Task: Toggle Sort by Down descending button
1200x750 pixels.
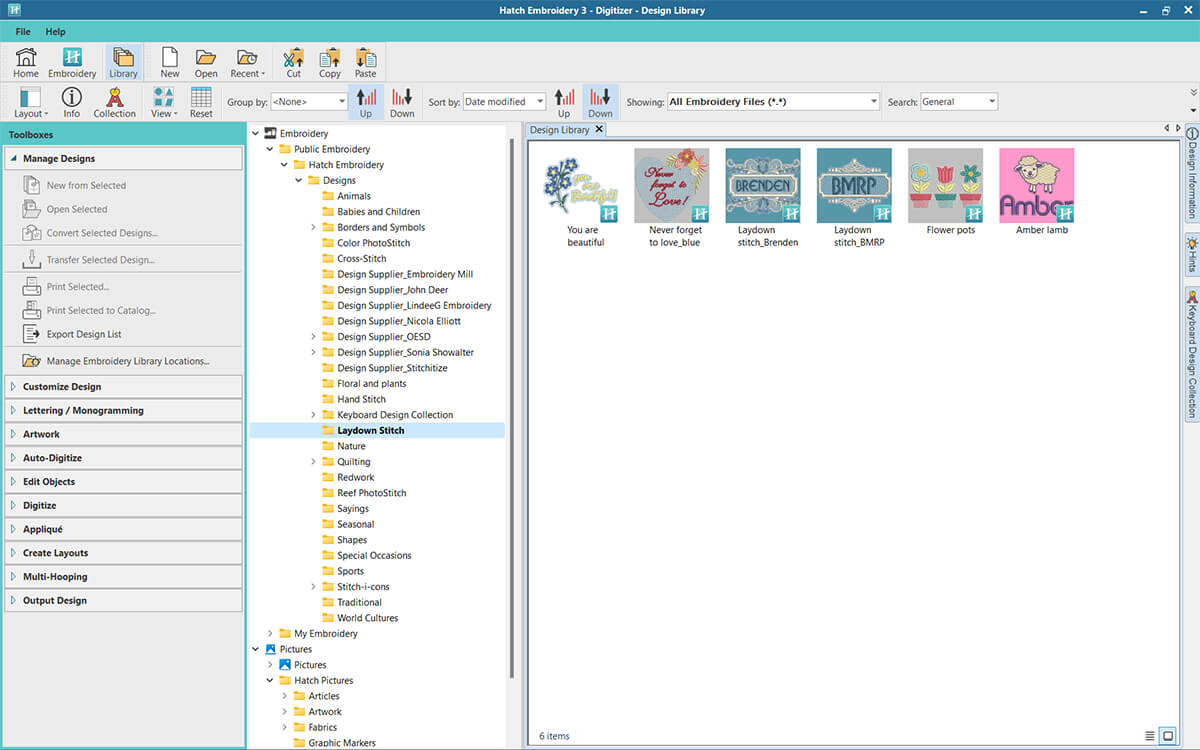Action: [600, 102]
